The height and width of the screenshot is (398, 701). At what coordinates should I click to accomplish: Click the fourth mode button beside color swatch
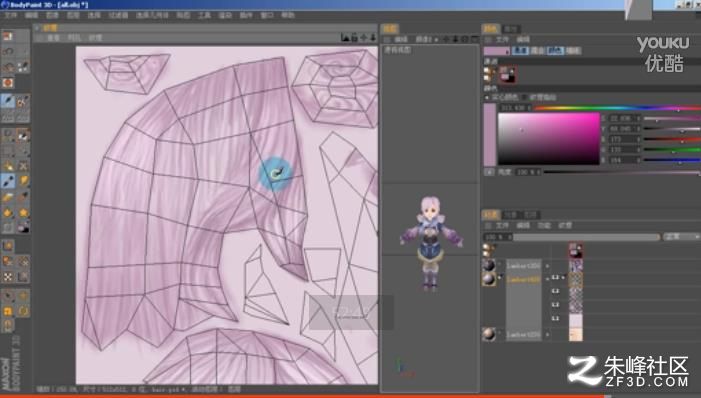[573, 51]
